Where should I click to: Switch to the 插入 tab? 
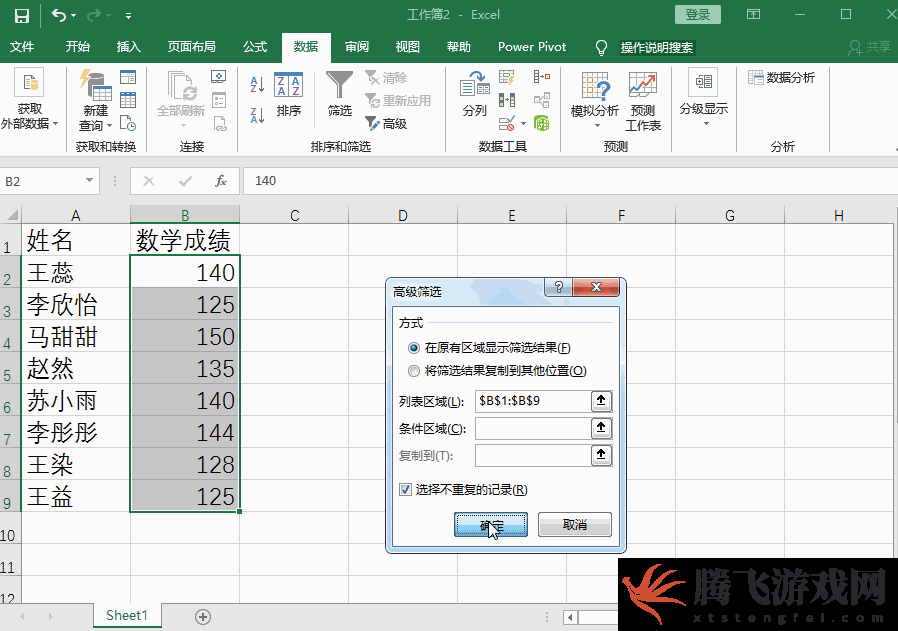pos(128,47)
